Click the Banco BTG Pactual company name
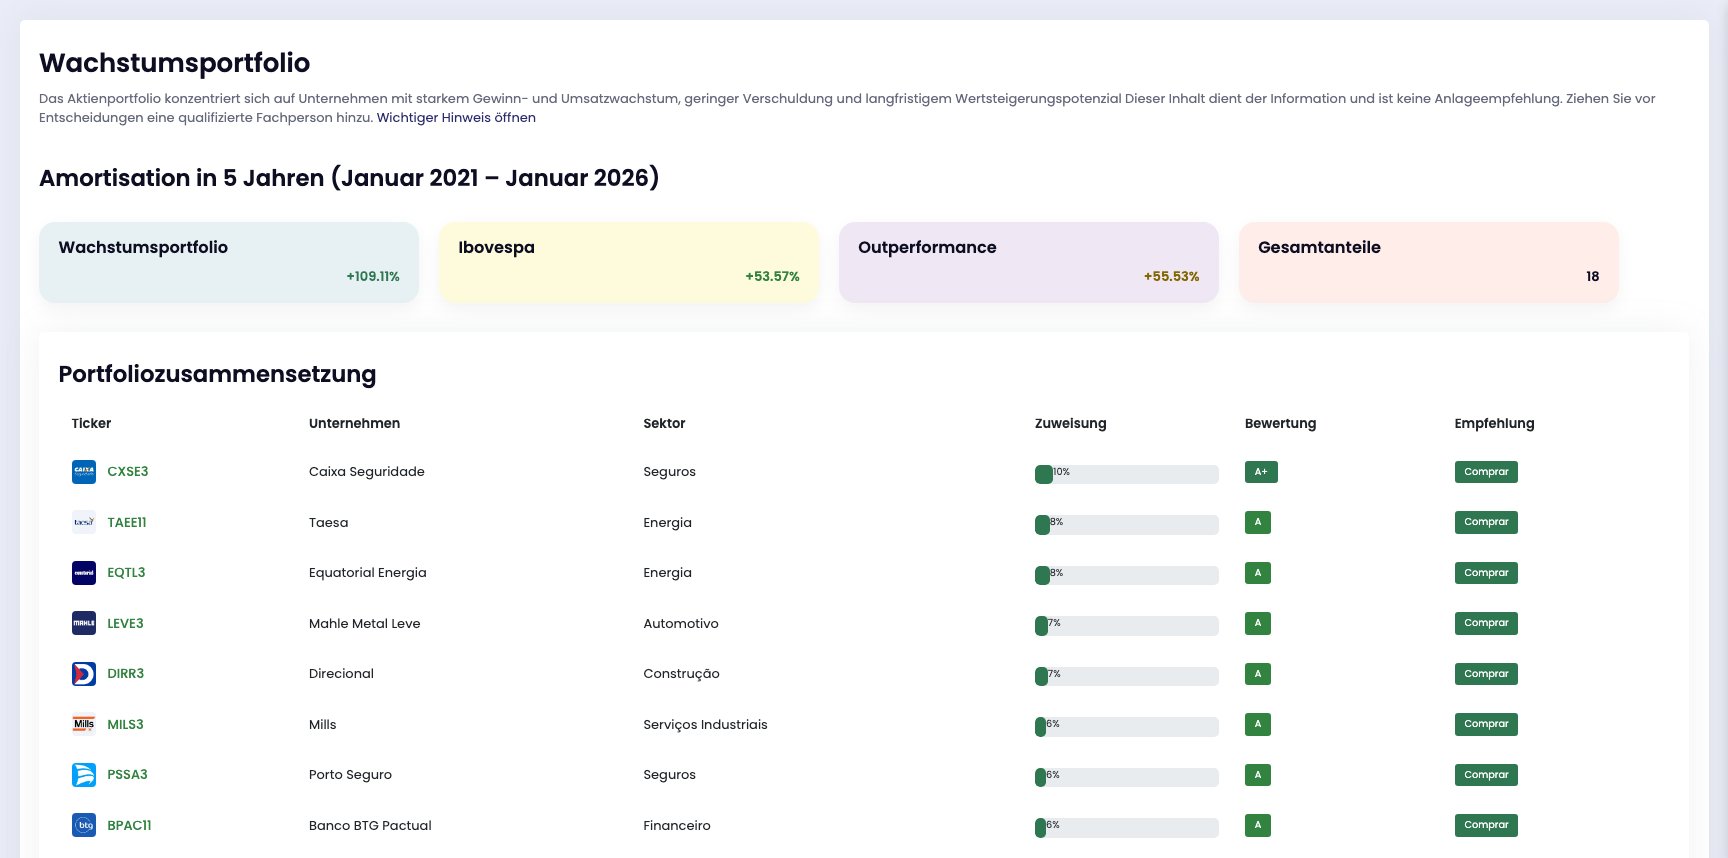 click(x=370, y=825)
